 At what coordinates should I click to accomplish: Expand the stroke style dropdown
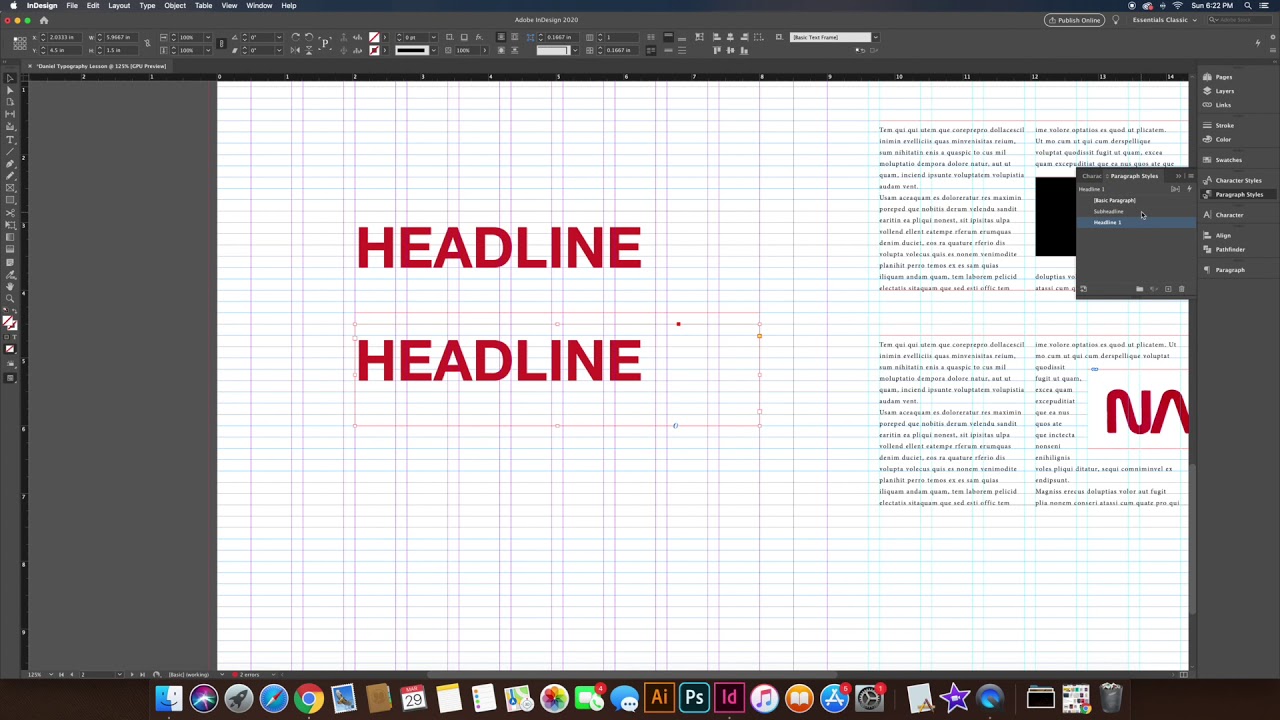(434, 50)
